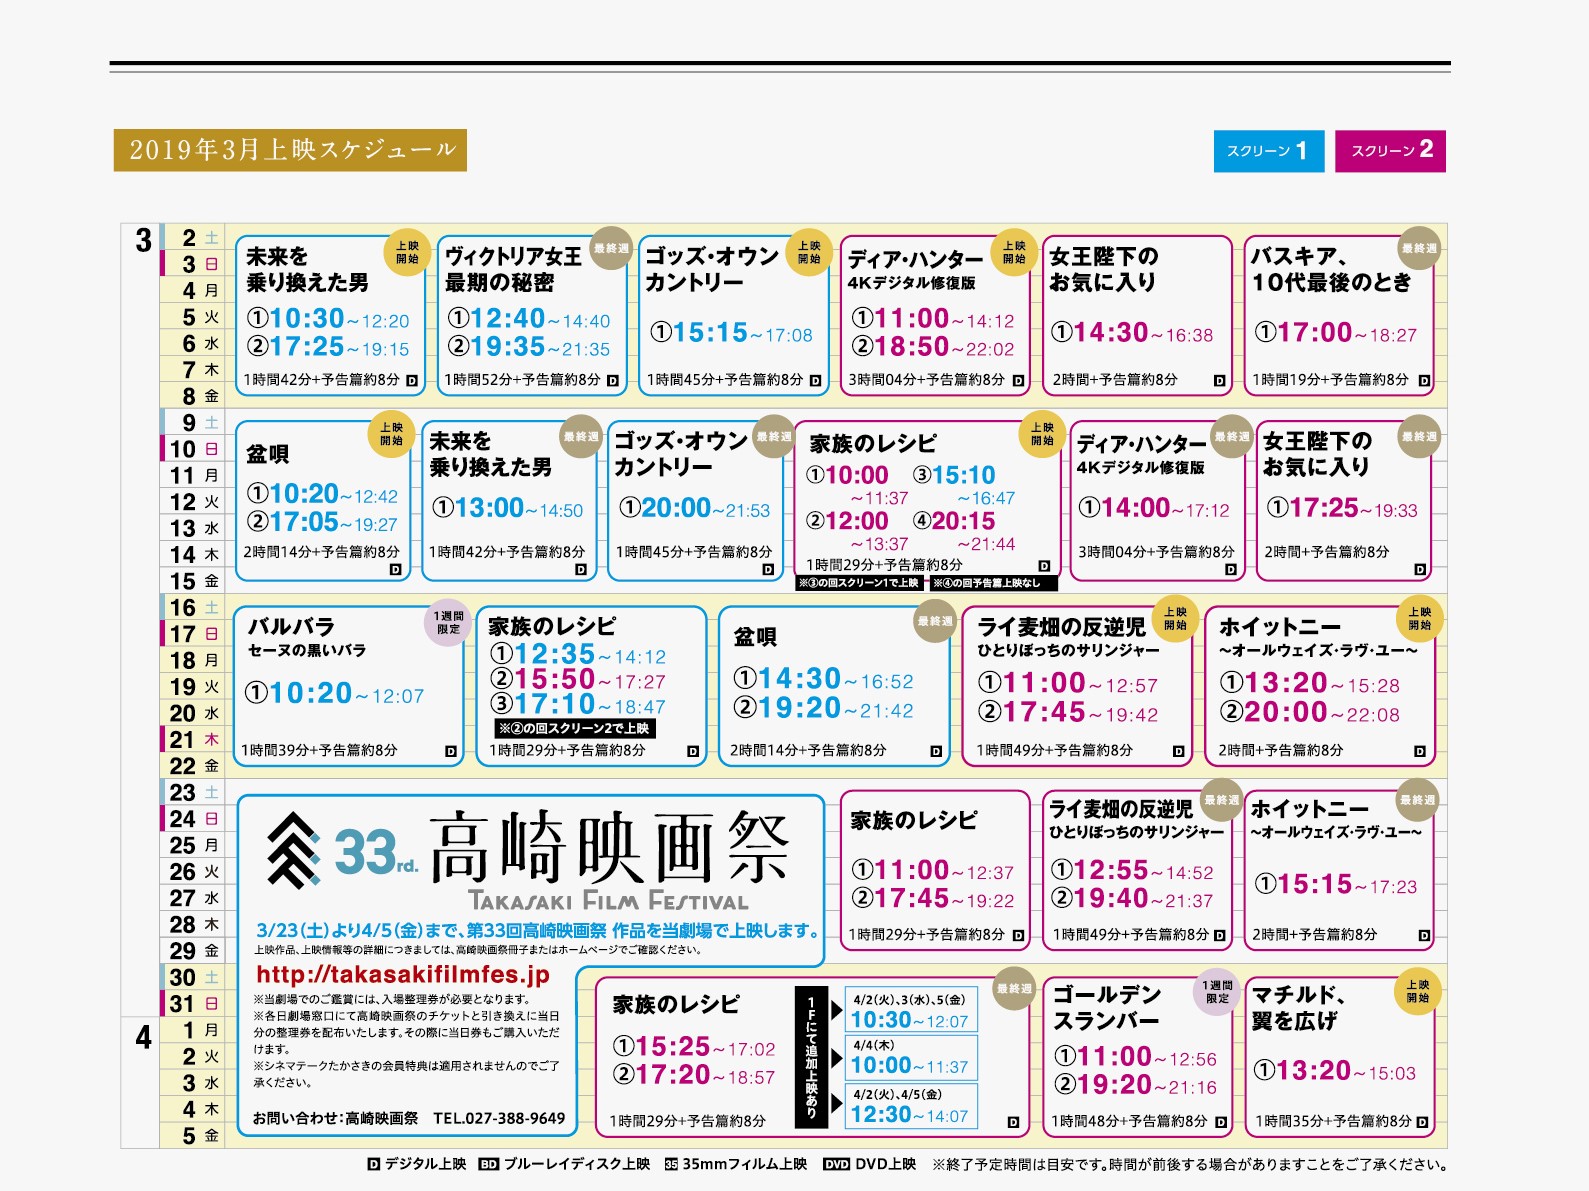Select the date cell 9 土
Viewport: 1589px width, 1191px height.
coord(193,422)
